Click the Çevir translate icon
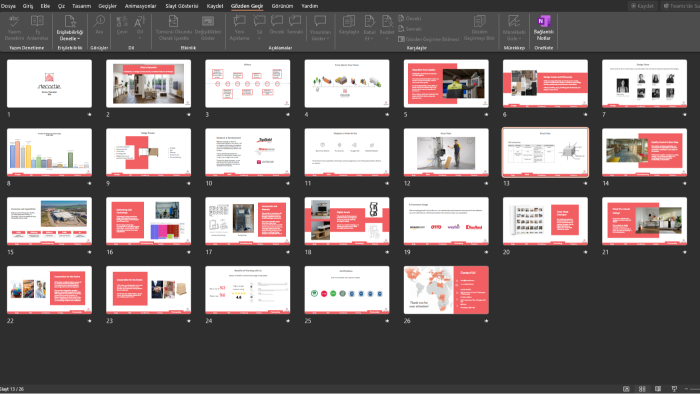The image size is (700, 394). [122, 25]
